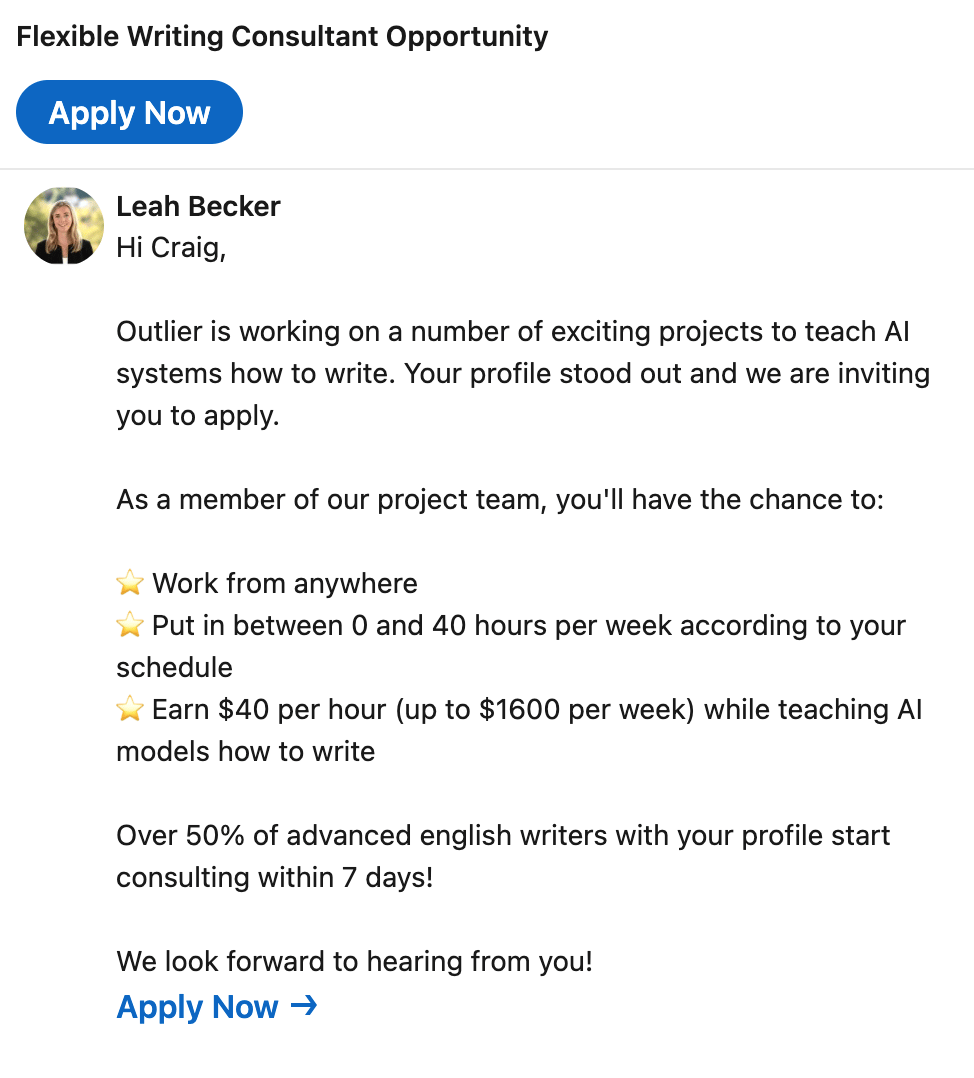Follow the Apply Now link at the bottom
Image resolution: width=974 pixels, height=1078 pixels.
[x=197, y=1007]
